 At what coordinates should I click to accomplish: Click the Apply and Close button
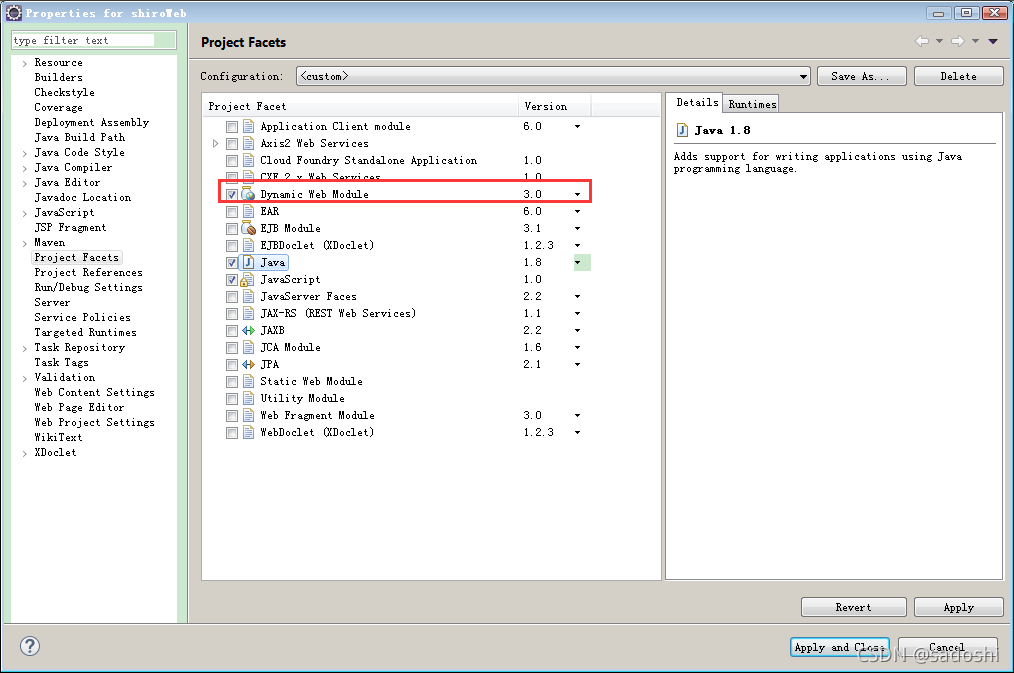click(839, 647)
